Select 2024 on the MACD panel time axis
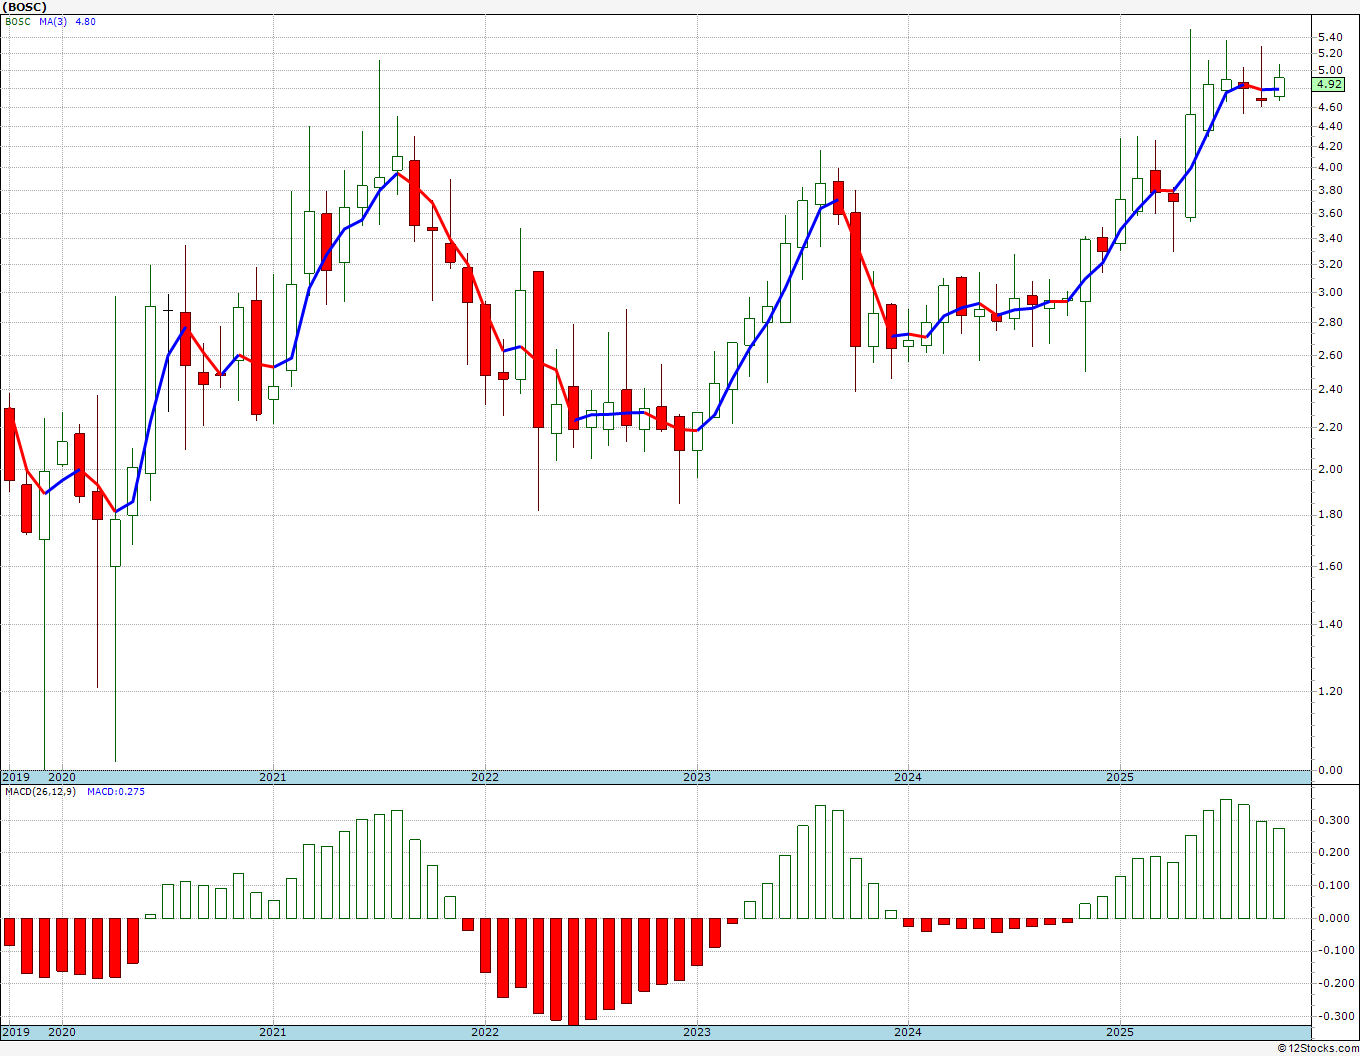The image size is (1360, 1056). tap(908, 1032)
